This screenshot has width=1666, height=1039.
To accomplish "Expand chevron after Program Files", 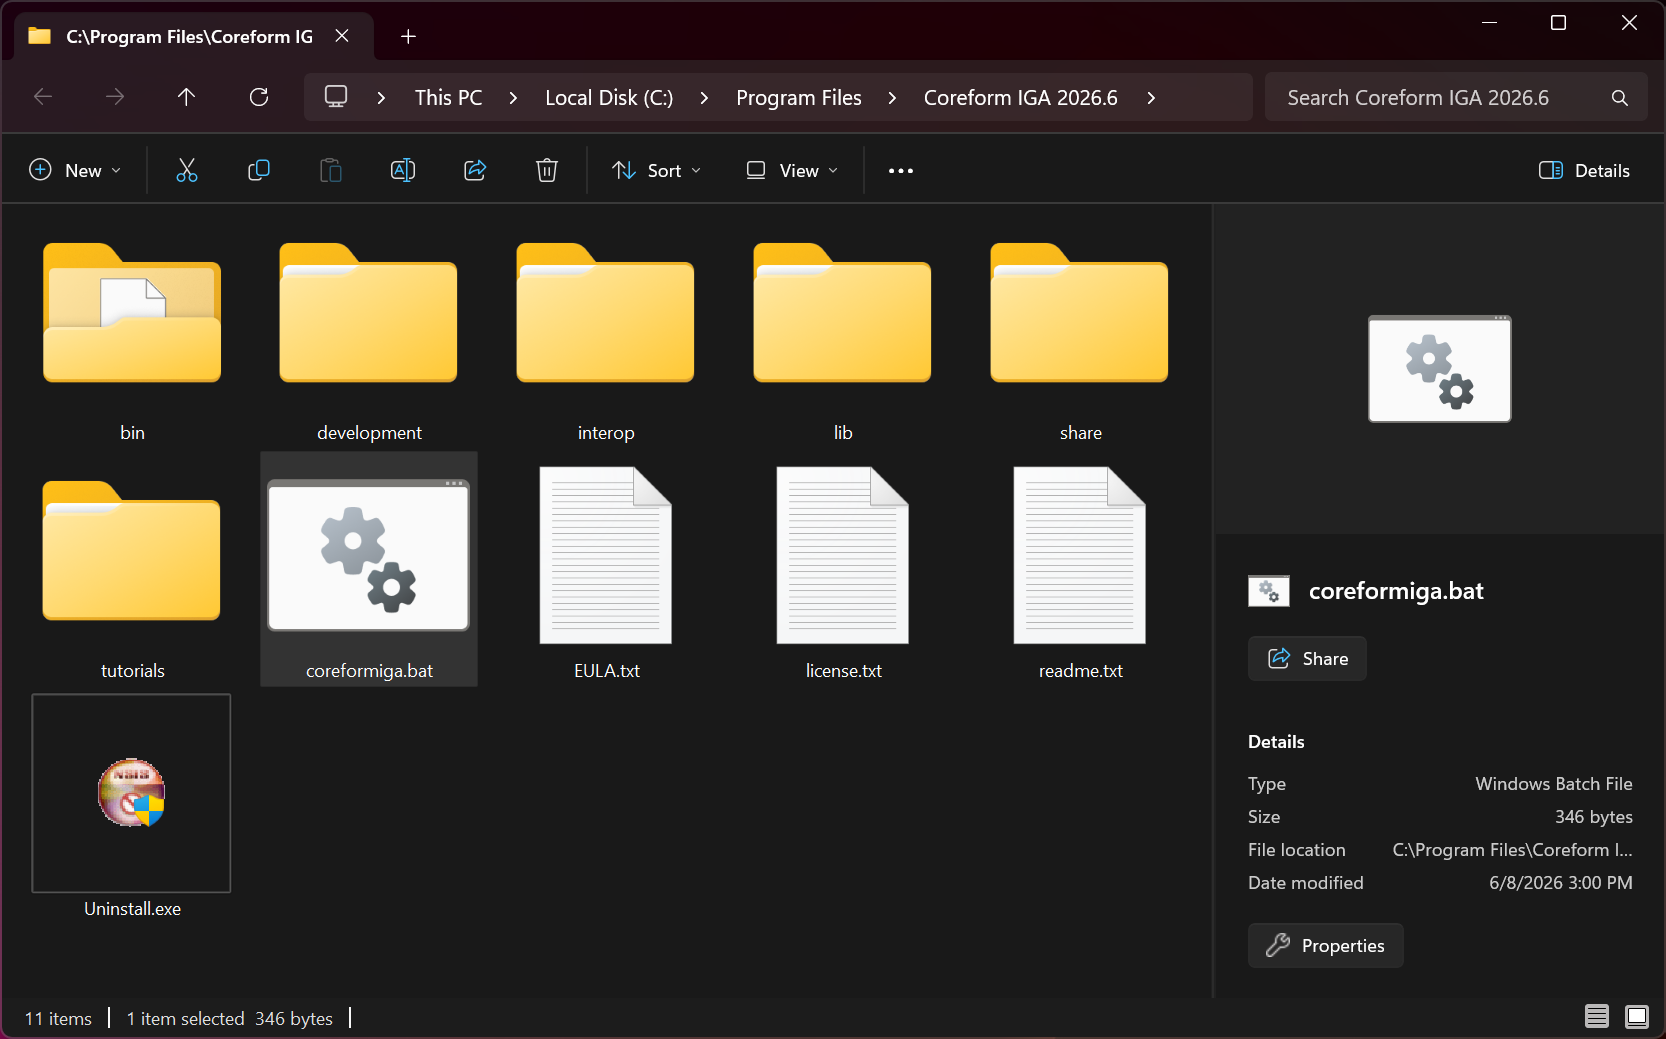I will click(x=892, y=98).
